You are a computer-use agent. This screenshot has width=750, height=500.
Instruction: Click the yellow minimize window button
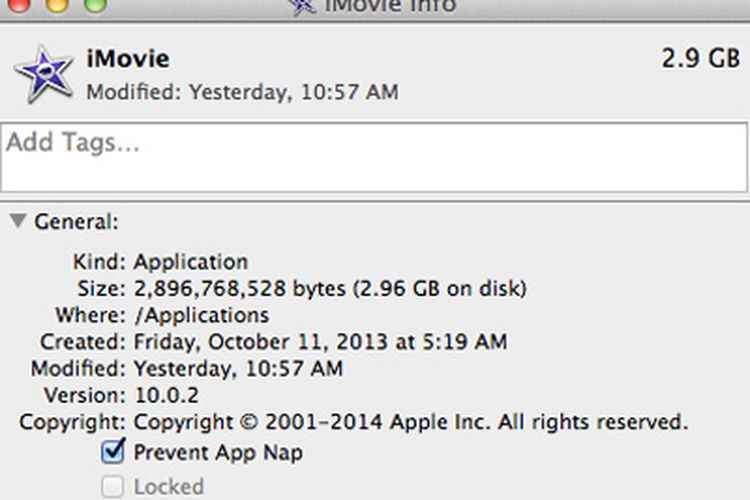click(57, 5)
